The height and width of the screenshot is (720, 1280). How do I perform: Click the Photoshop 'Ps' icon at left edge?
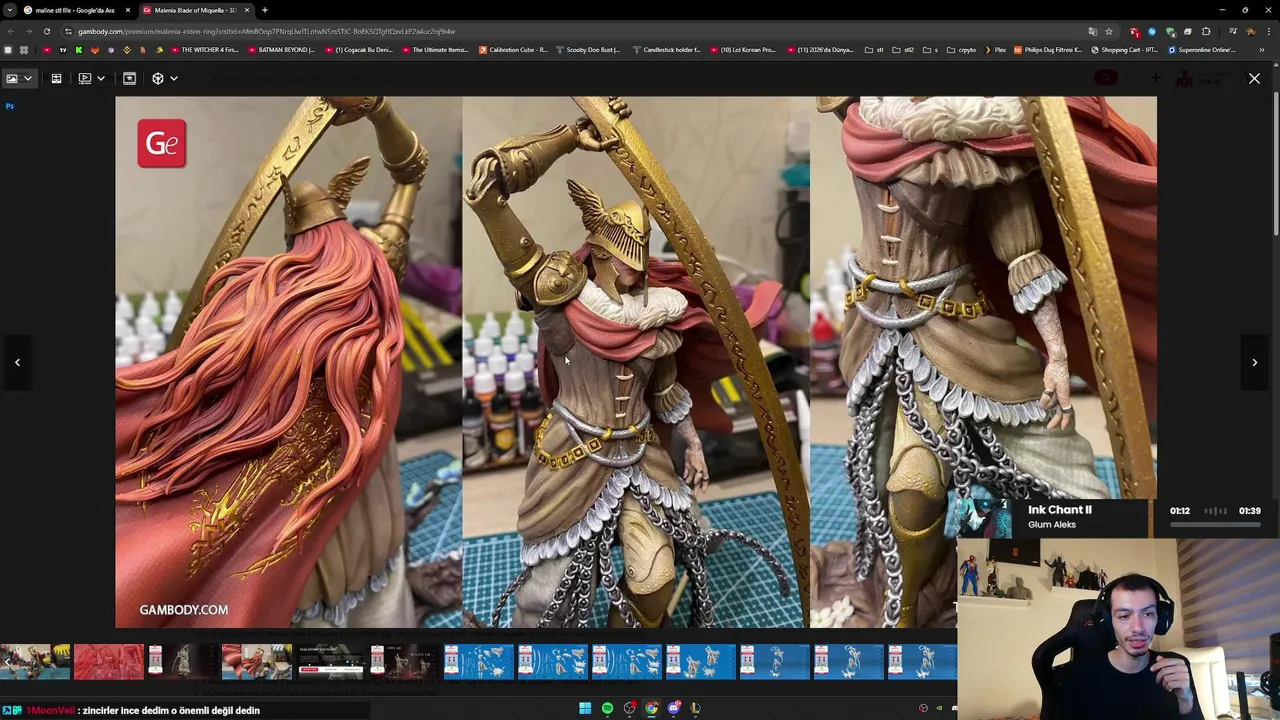[10, 106]
